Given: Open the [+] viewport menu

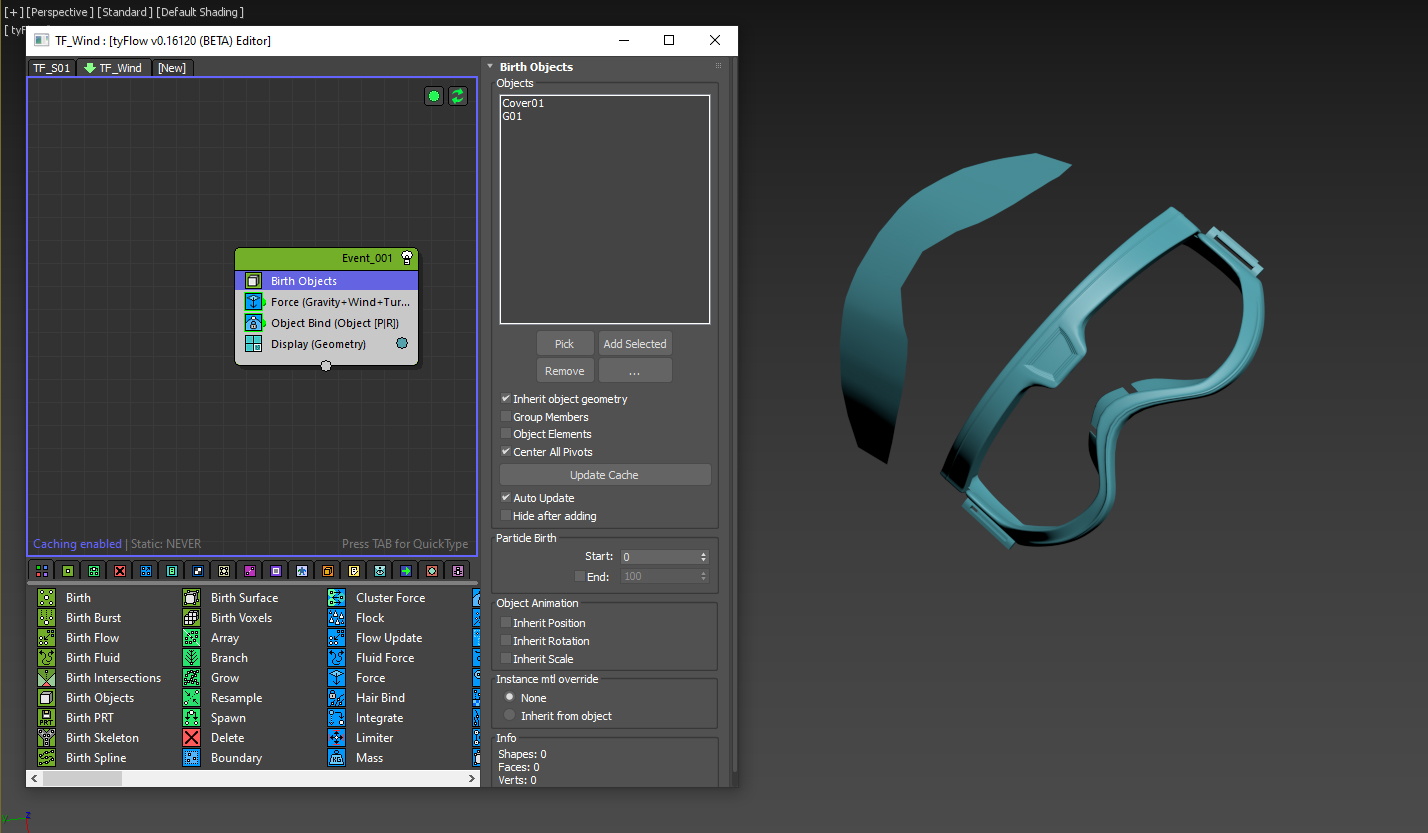Looking at the screenshot, I should tap(14, 12).
